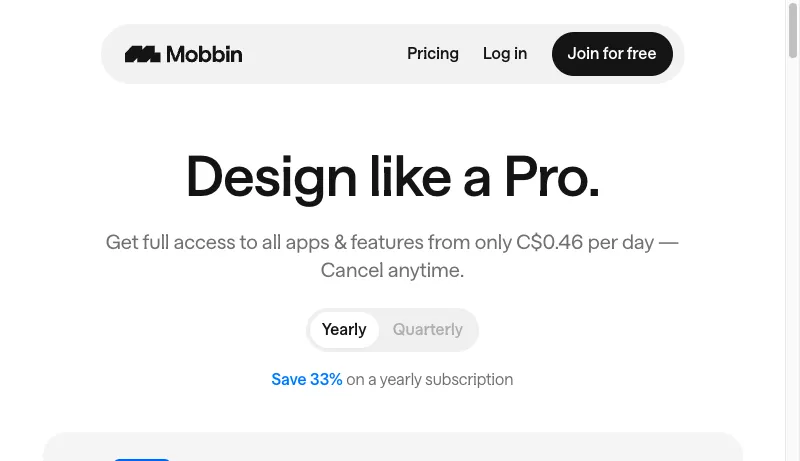Click the page scrollbar thumb
Viewport: 800px width, 461px height.
click(x=793, y=30)
